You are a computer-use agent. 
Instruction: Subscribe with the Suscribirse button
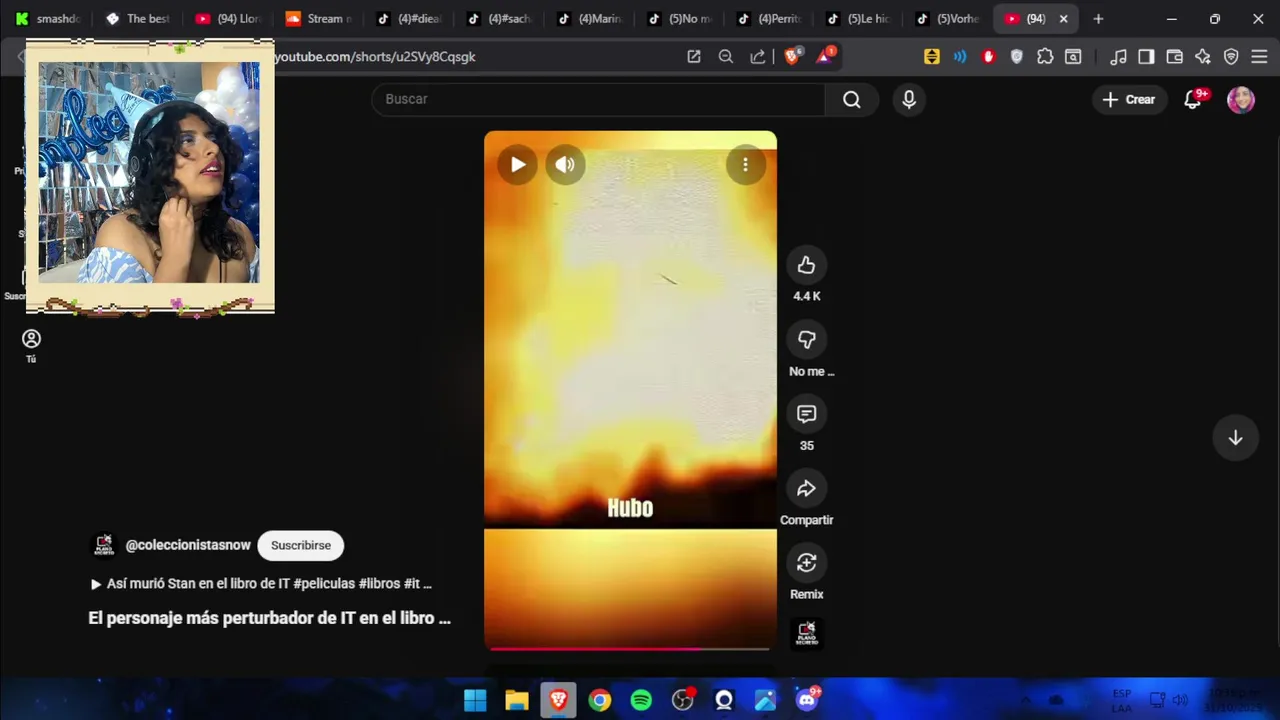[x=300, y=545]
